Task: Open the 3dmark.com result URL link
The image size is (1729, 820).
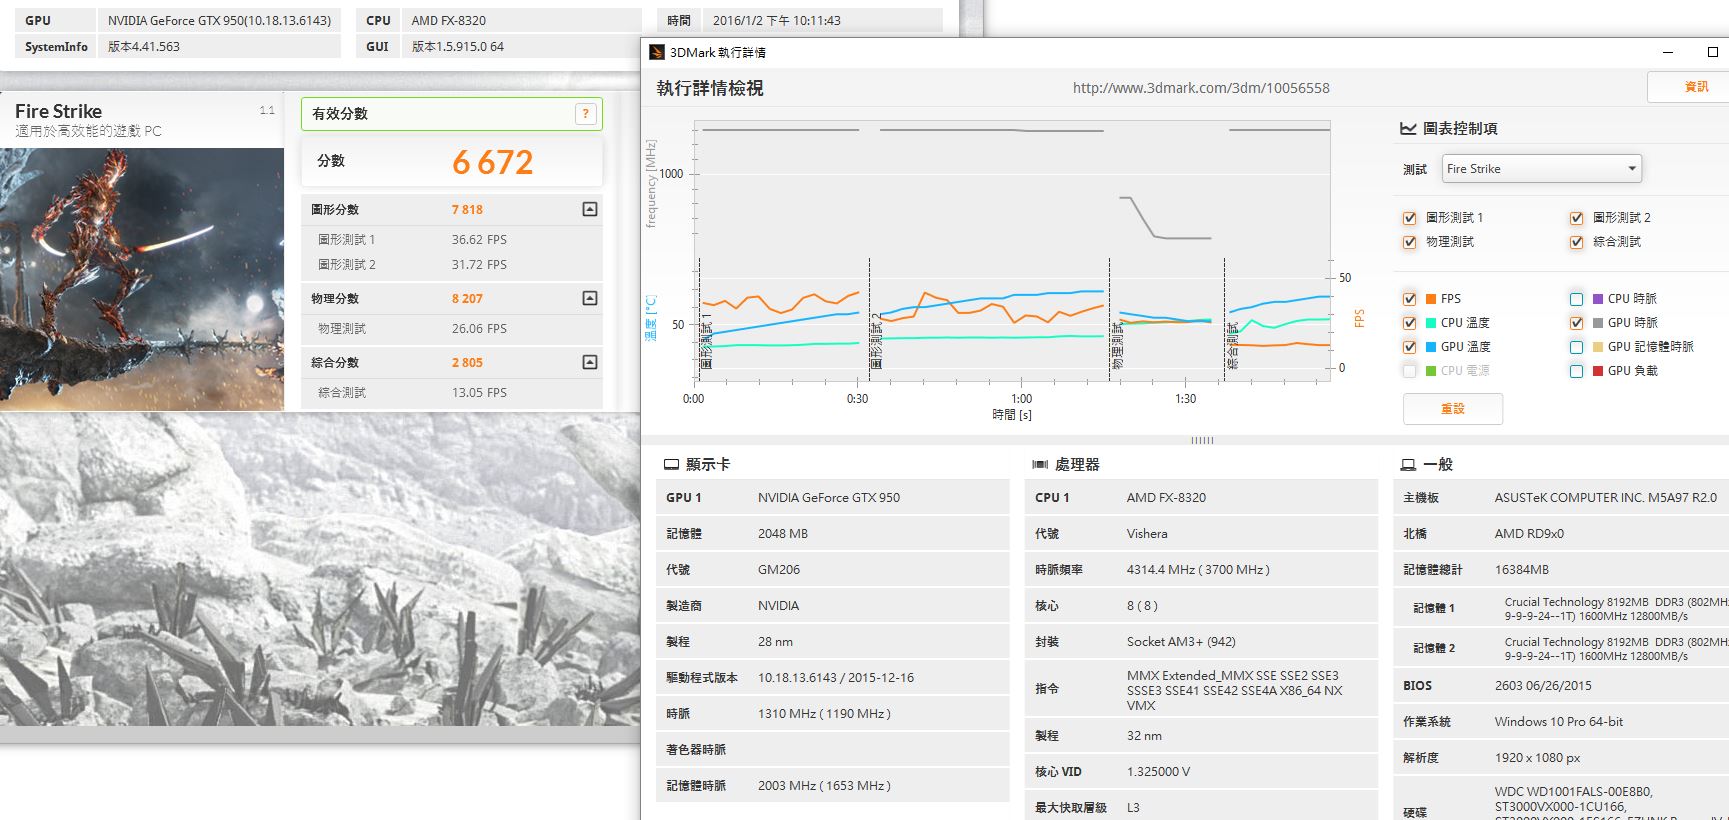Action: pyautogui.click(x=1201, y=88)
